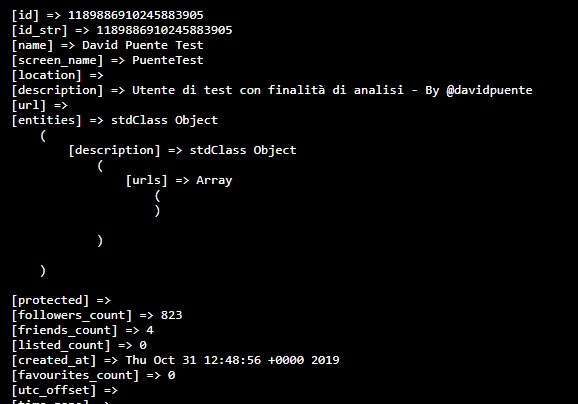Click the id value 1189886910245883905
Screen dimensions: 578x404
point(135,15)
